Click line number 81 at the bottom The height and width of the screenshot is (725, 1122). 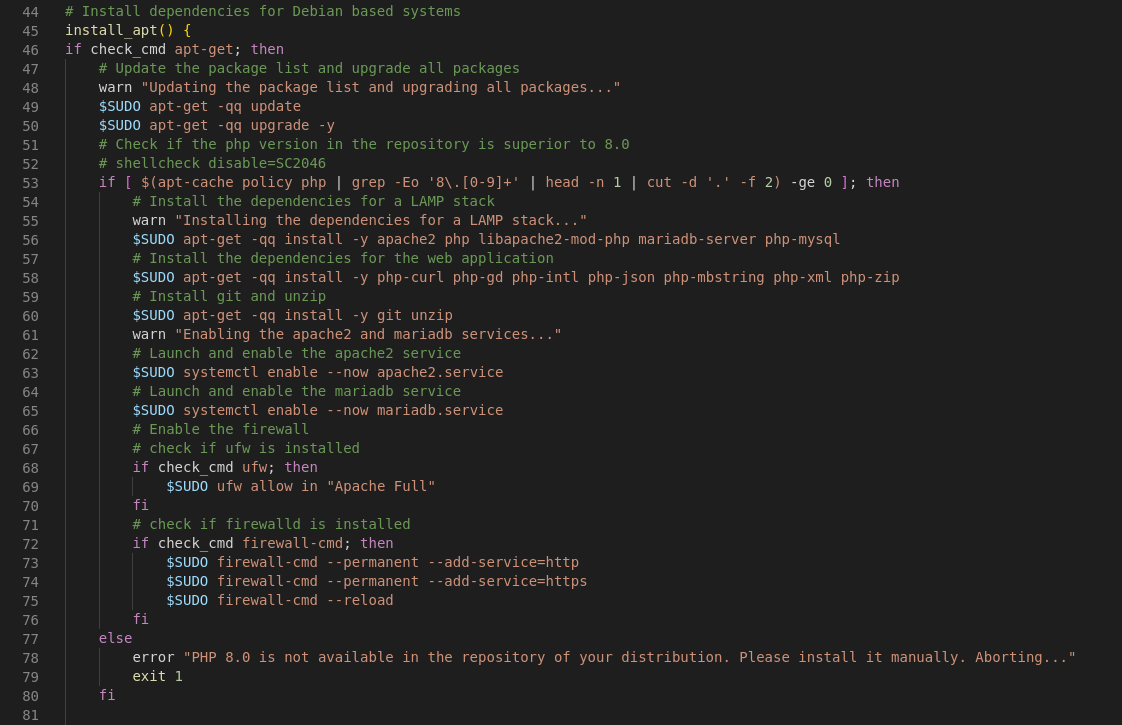coord(30,714)
